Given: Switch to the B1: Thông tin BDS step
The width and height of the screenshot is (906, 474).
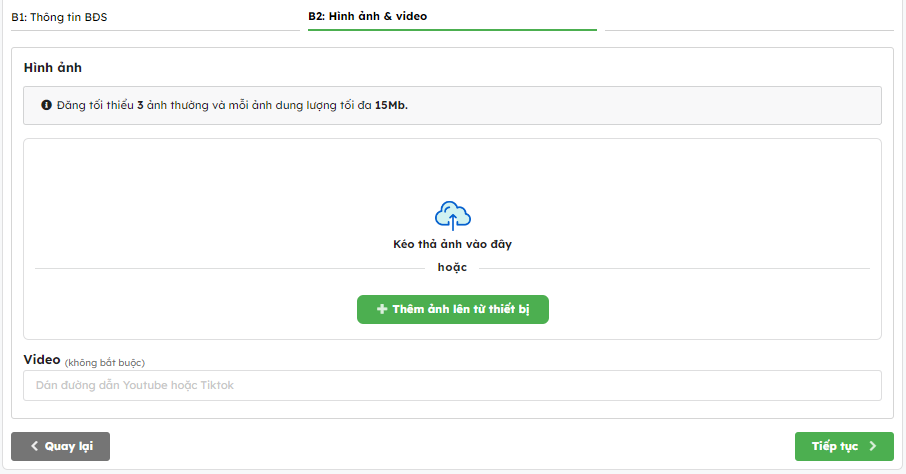Looking at the screenshot, I should point(59,17).
